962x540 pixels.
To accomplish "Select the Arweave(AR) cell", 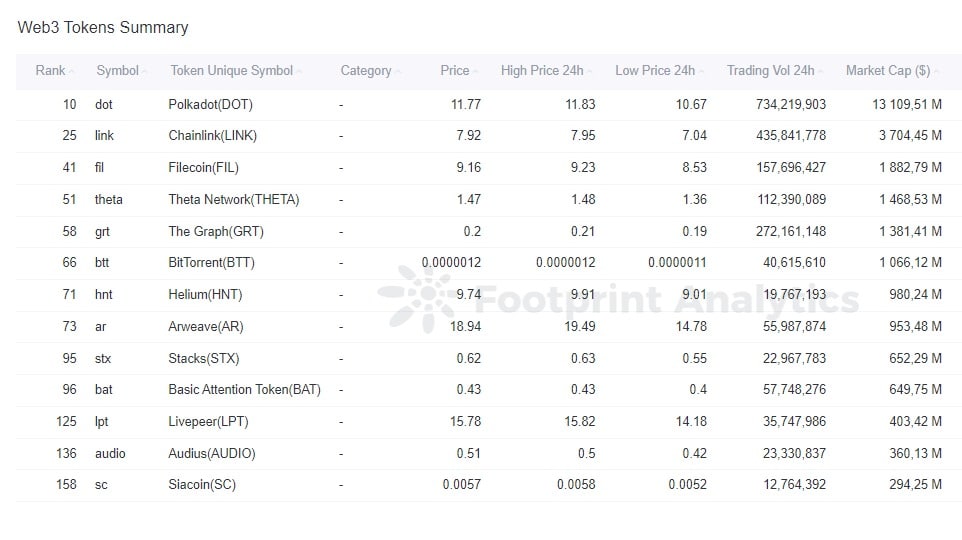I will point(206,326).
